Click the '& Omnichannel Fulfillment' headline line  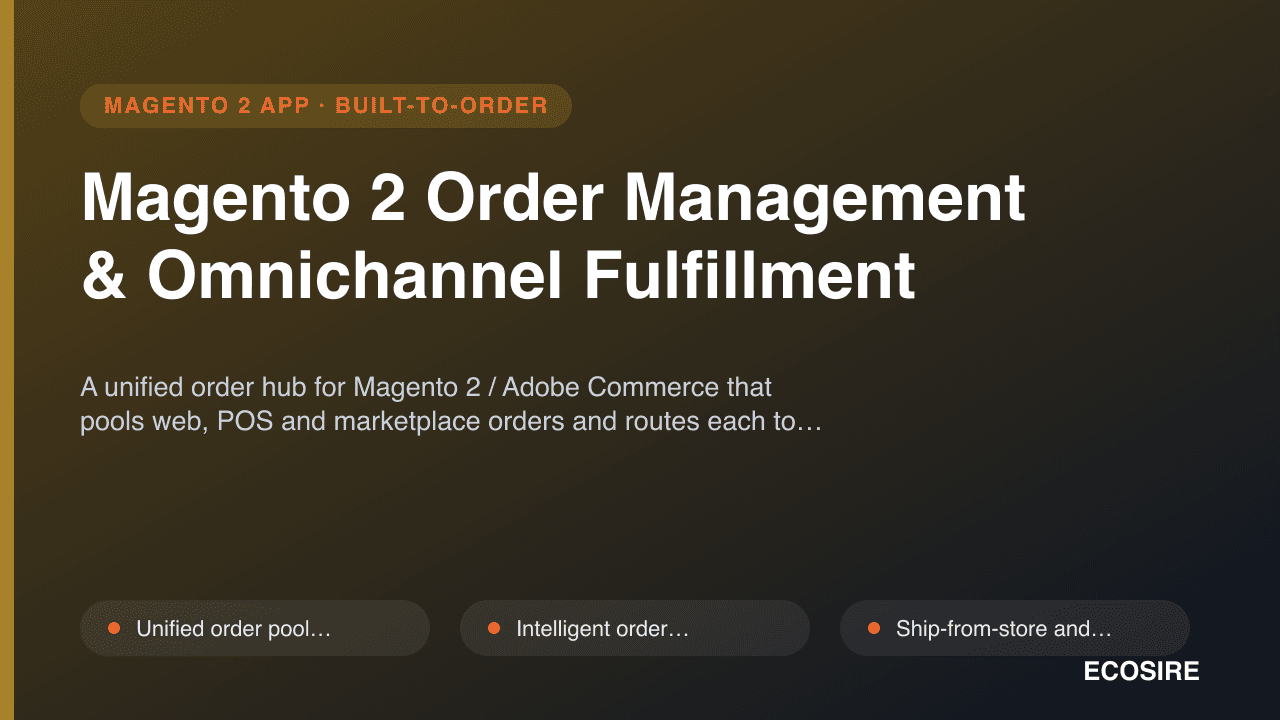pos(498,275)
